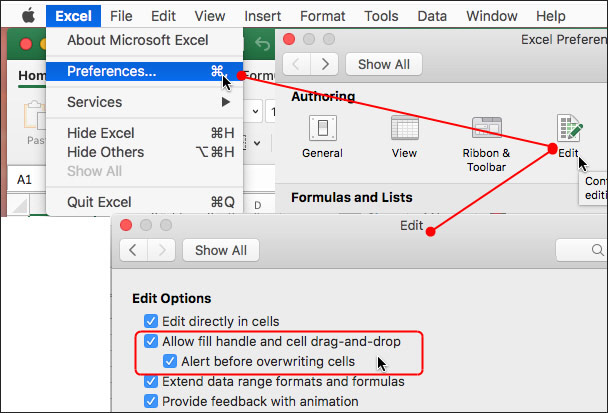
Task: Toggle Allow fill handle and cell drag-and-drop
Action: (151, 342)
